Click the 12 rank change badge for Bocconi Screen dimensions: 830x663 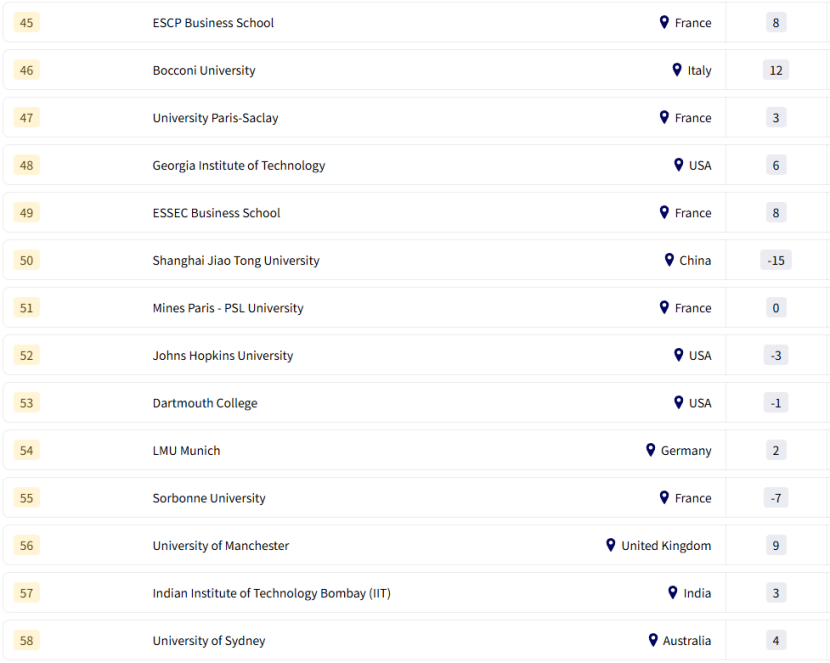pyautogui.click(x=776, y=70)
